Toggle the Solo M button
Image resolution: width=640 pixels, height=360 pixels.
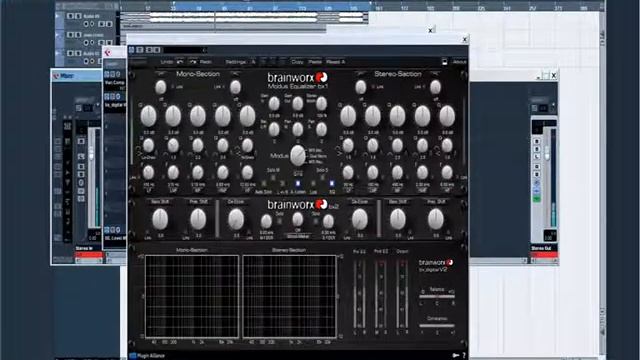(x=273, y=177)
